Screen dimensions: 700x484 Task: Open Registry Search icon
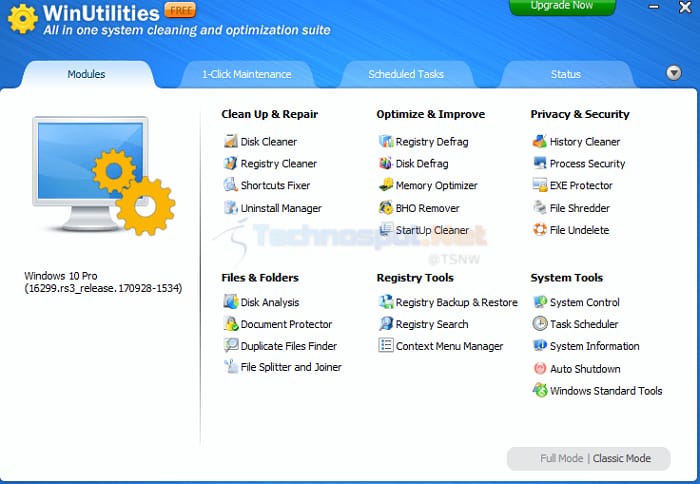(386, 323)
